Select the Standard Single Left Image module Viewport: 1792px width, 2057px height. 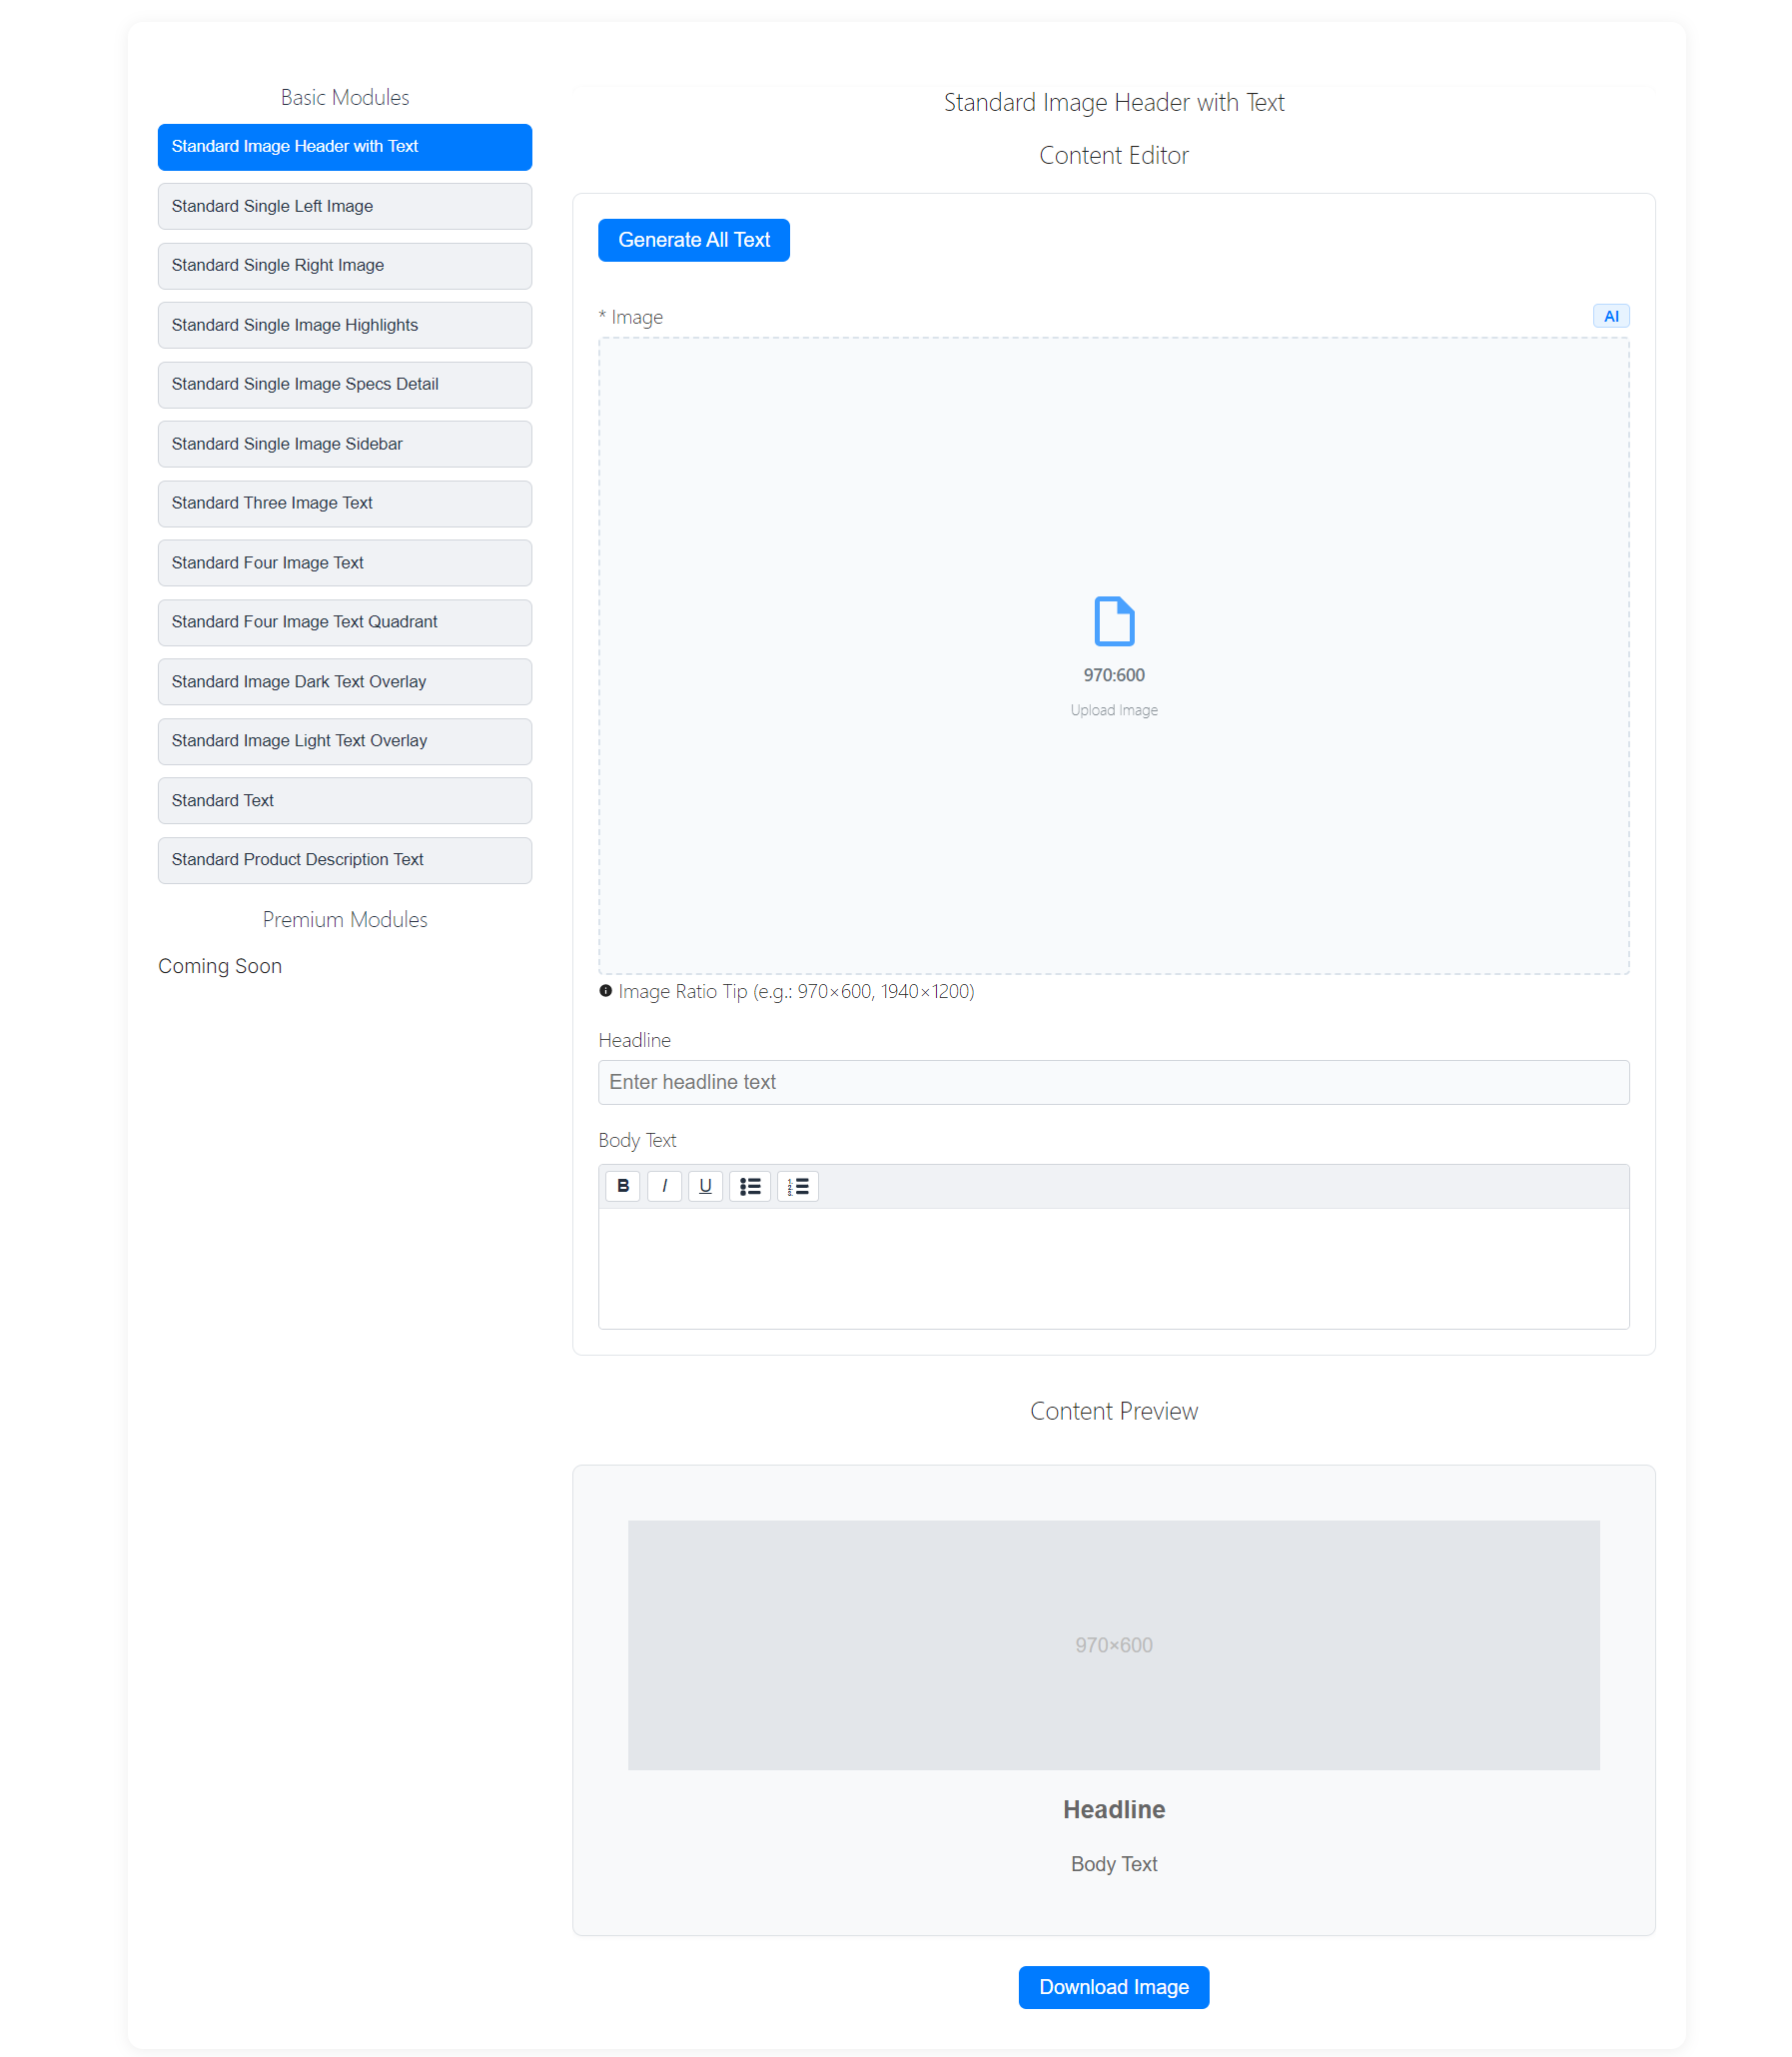click(344, 206)
